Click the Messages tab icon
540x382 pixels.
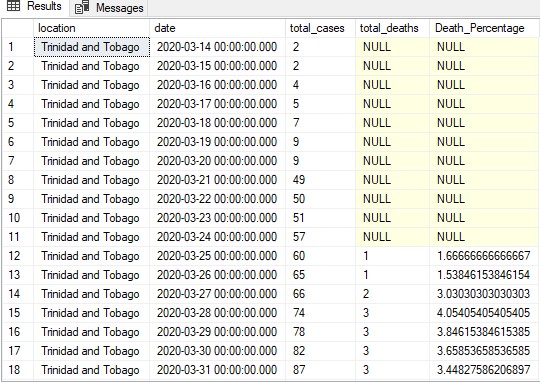pos(82,7)
